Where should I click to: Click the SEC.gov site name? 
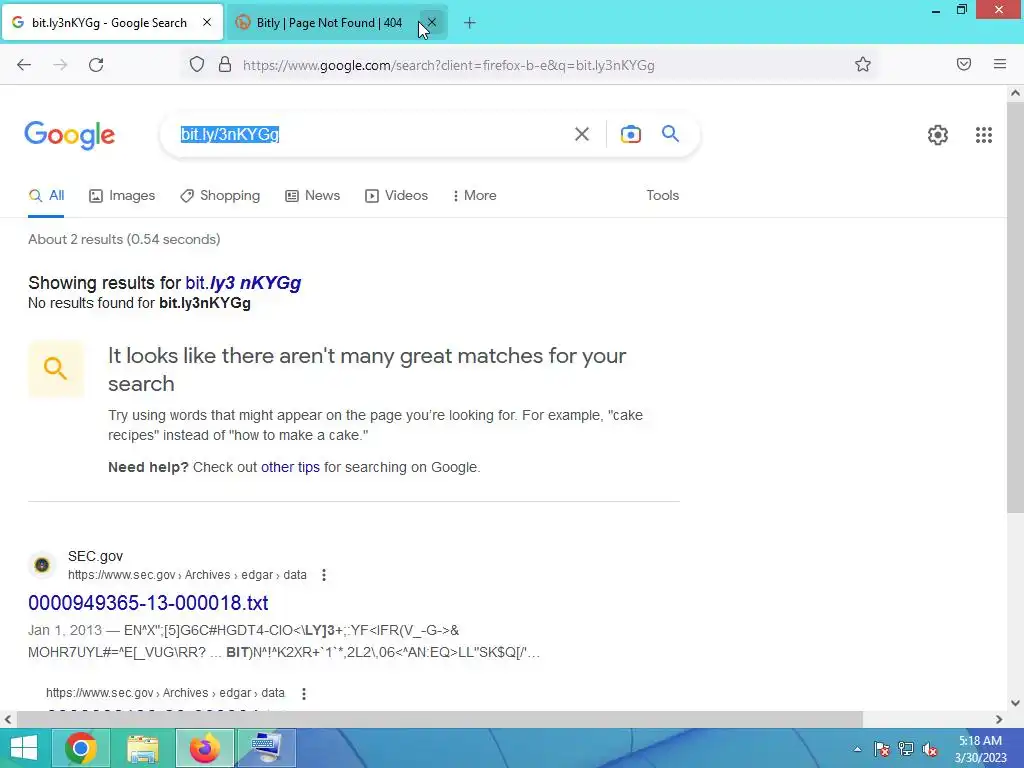95,556
